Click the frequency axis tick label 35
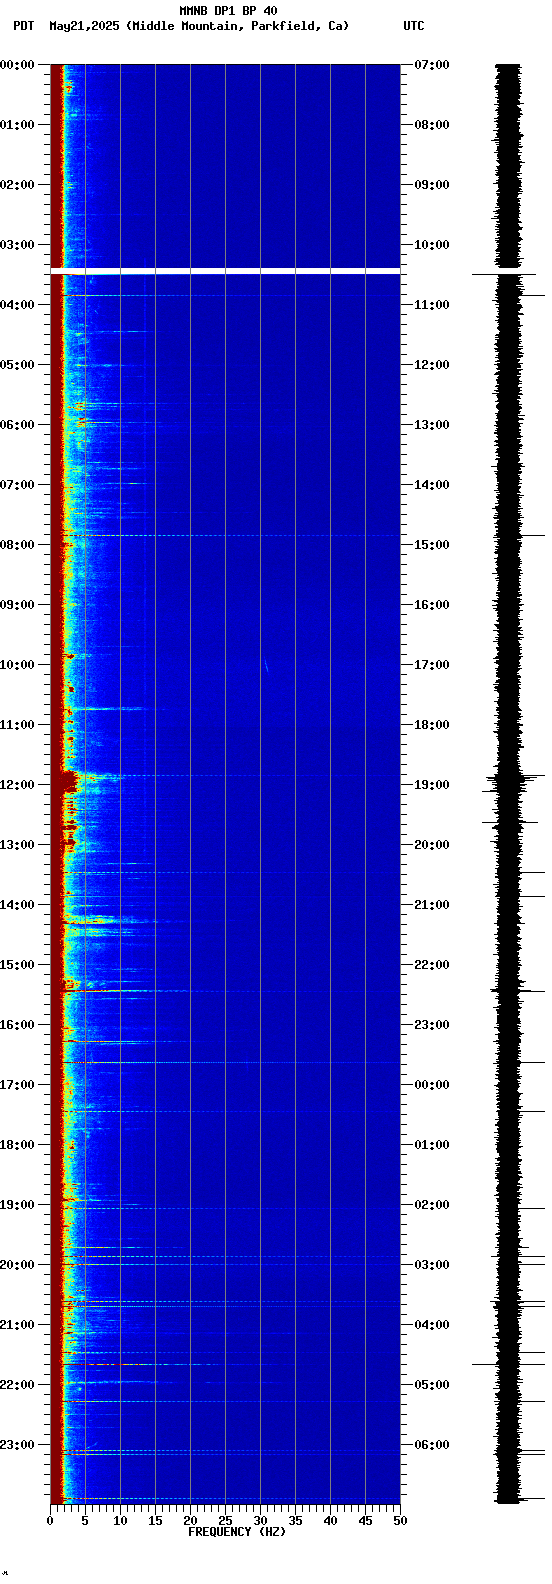Screen dimensions: 552x1584 [x=295, y=1521]
